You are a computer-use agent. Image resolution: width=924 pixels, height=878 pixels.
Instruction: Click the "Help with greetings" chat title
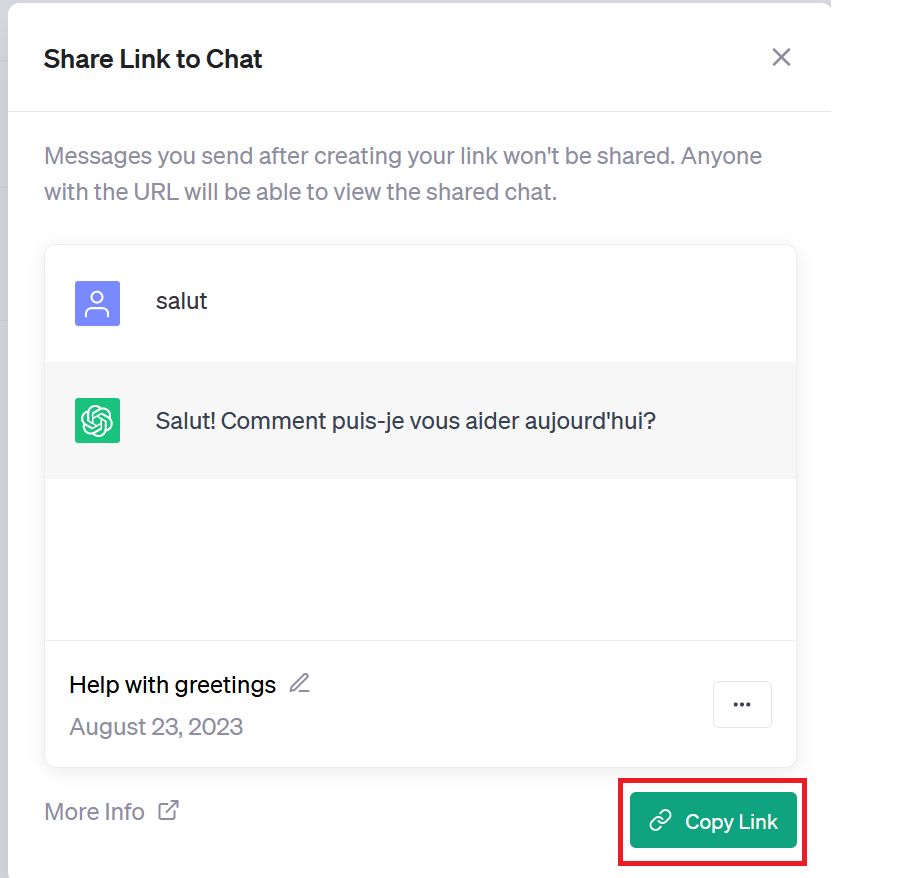[x=172, y=685]
